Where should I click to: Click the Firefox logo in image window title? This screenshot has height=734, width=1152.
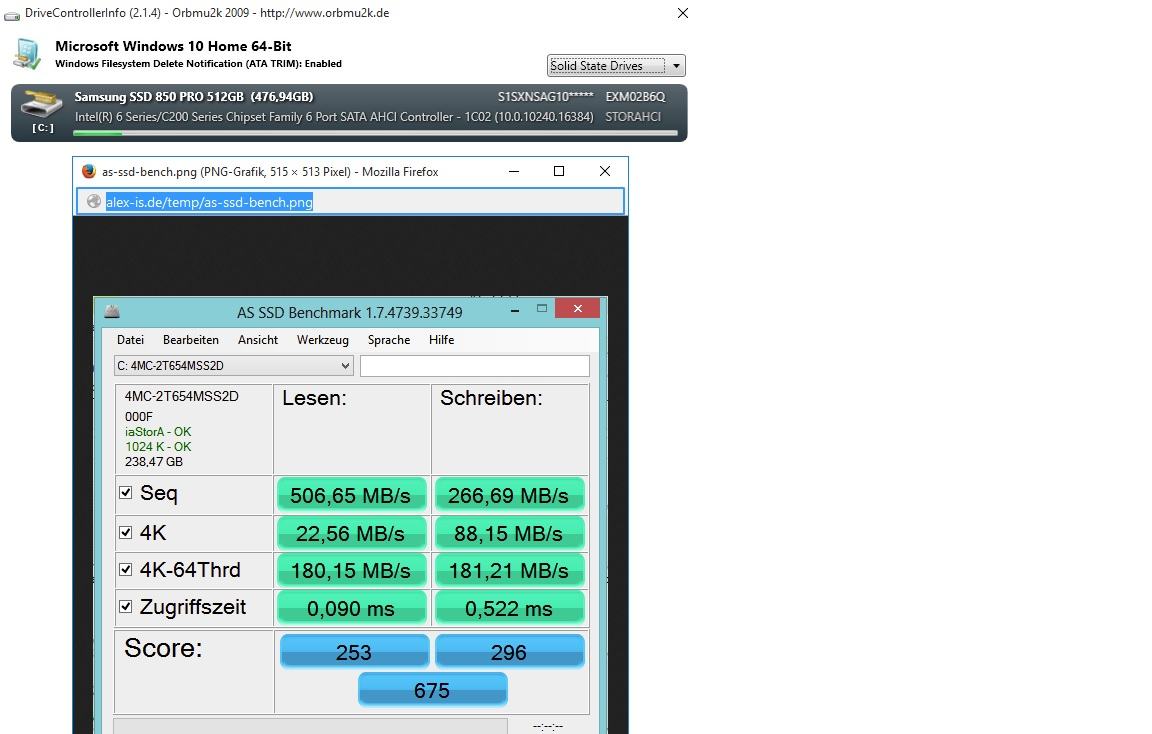pos(89,171)
